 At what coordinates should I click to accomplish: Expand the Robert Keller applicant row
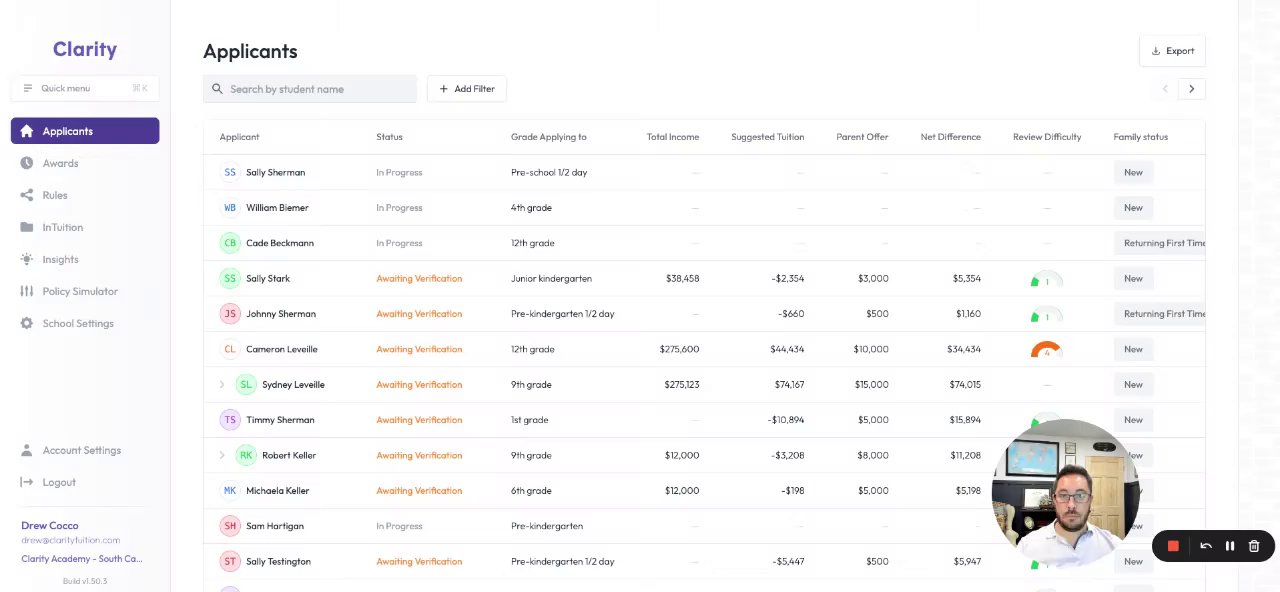[222, 455]
